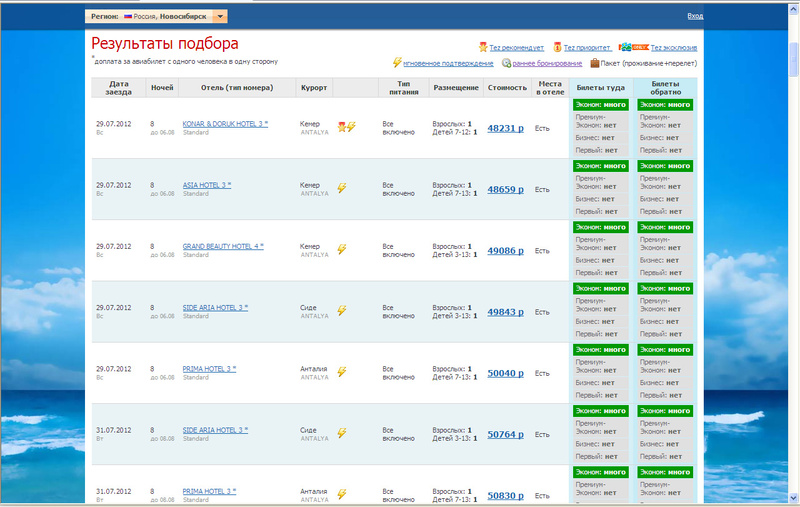800x507 pixels.
Task: Click the lightning icon beside мгновенное подтверждение
Action: [397, 62]
